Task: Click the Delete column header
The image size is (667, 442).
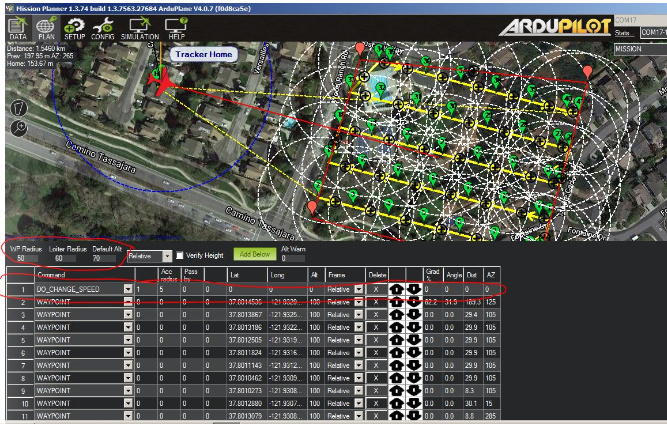Action: click(376, 275)
